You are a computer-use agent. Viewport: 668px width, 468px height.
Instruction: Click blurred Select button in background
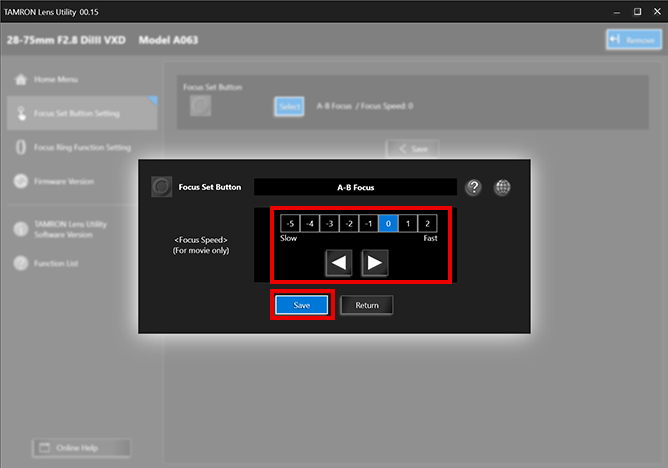point(289,106)
